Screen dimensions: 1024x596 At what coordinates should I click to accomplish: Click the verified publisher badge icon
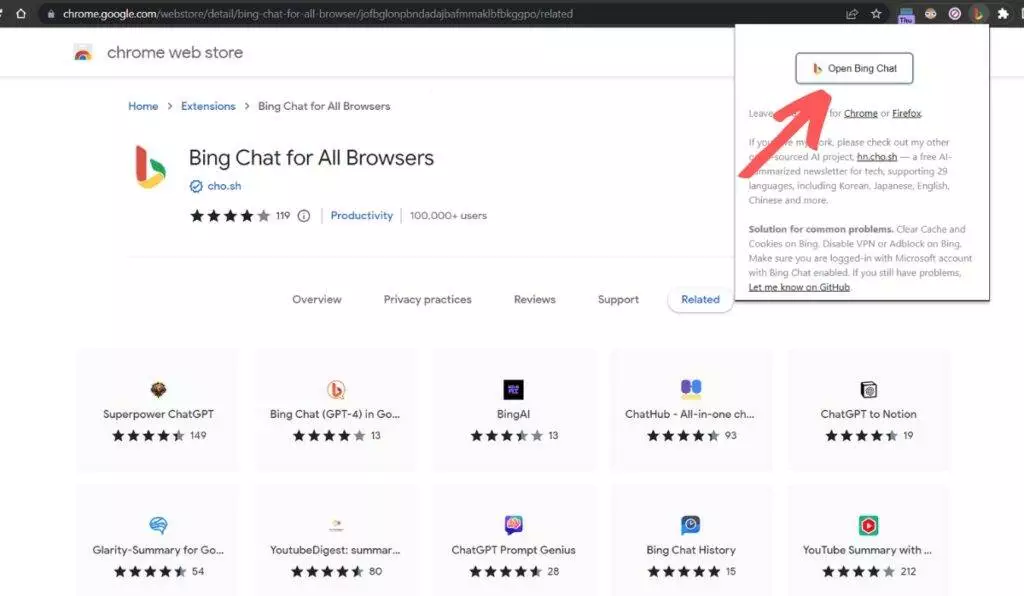[x=196, y=186]
